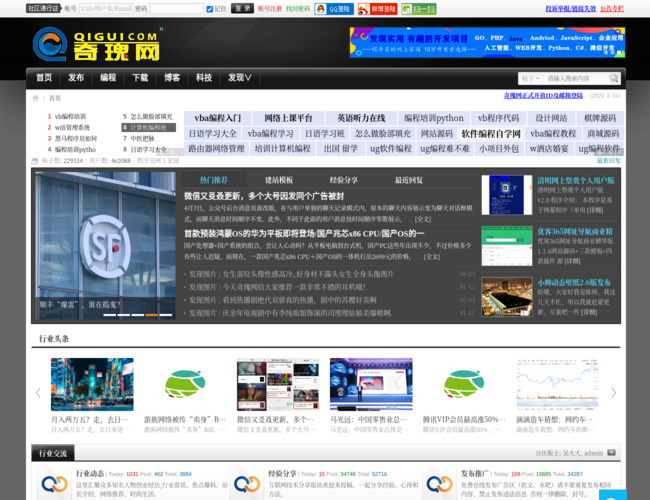Open the 月入两万五 neon street thumbnail
Viewport: 650px width, 500px height.
92,384
